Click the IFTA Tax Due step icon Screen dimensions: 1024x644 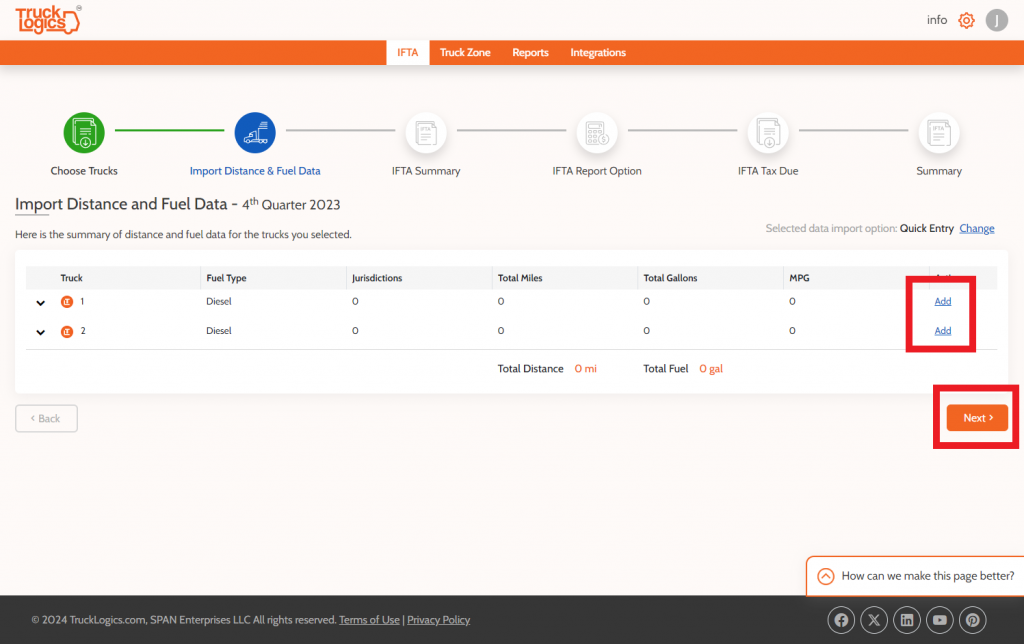click(768, 133)
